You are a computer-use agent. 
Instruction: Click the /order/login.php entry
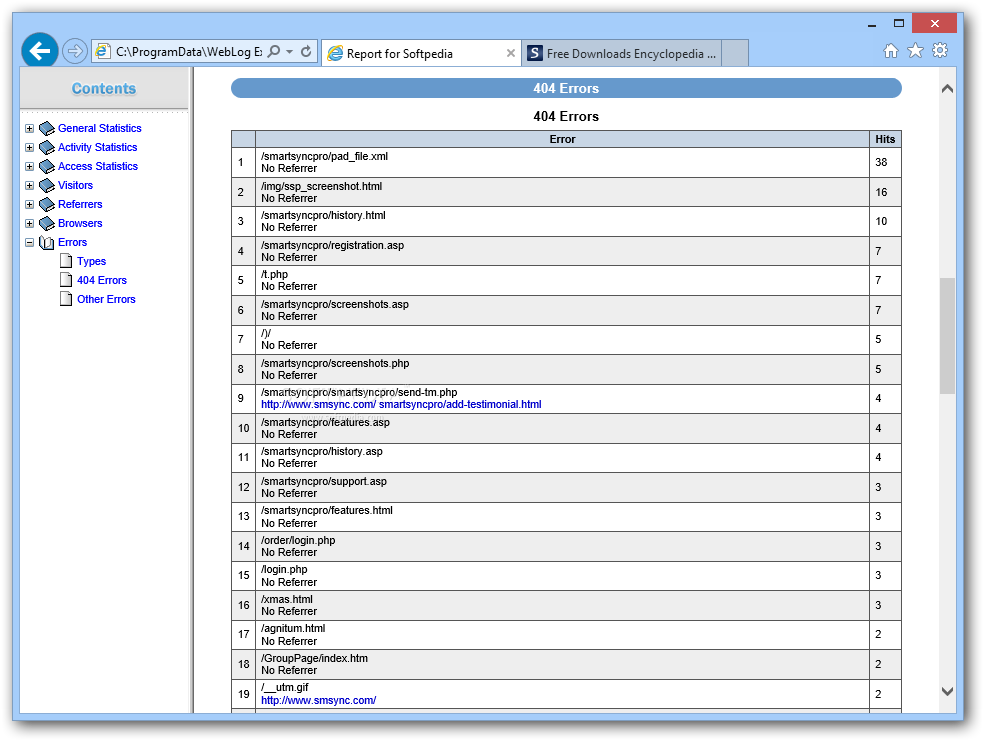click(x=298, y=540)
